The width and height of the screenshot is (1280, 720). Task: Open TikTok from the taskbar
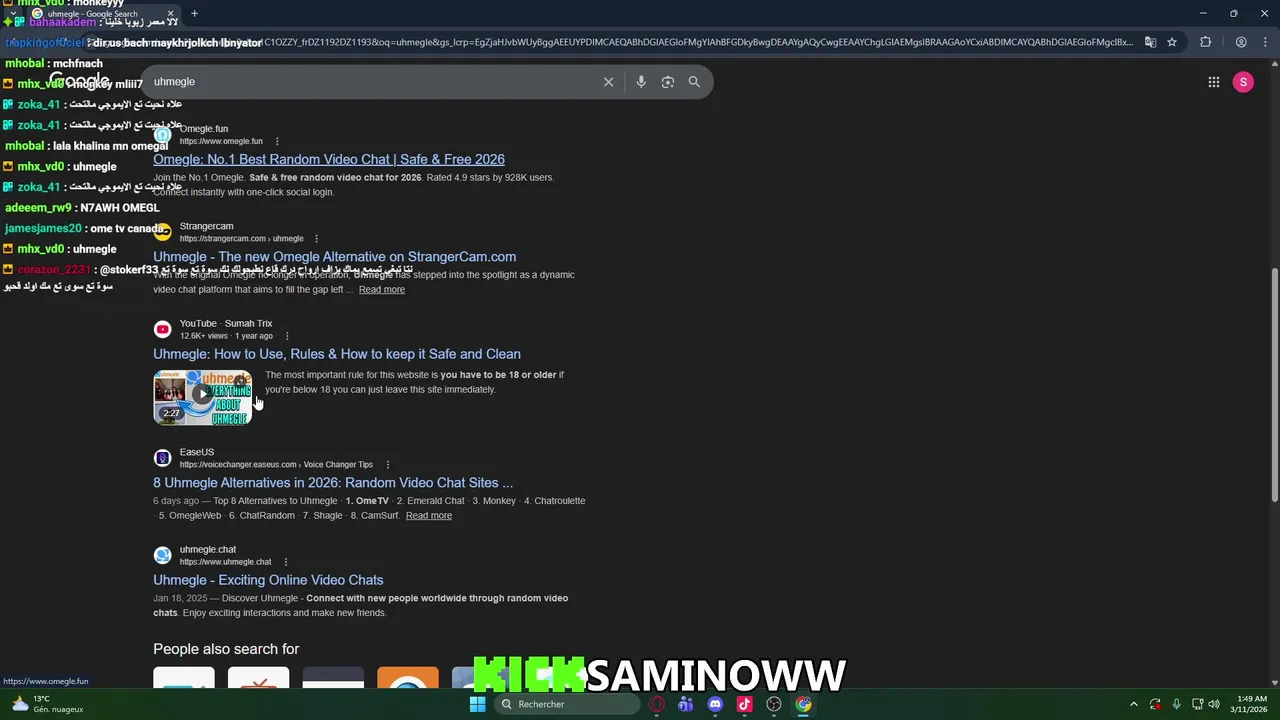(744, 704)
